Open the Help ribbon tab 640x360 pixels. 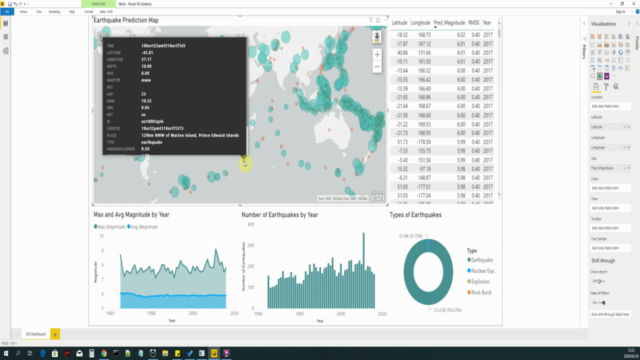tap(72, 11)
